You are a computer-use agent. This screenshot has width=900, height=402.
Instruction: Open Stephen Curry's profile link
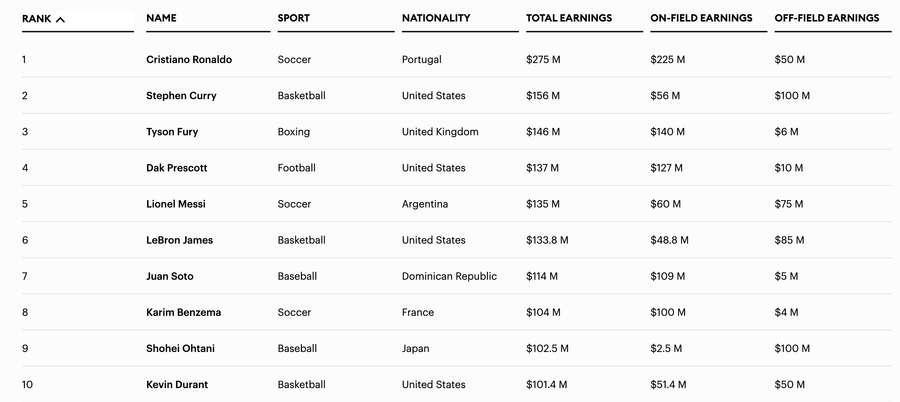[x=181, y=96]
